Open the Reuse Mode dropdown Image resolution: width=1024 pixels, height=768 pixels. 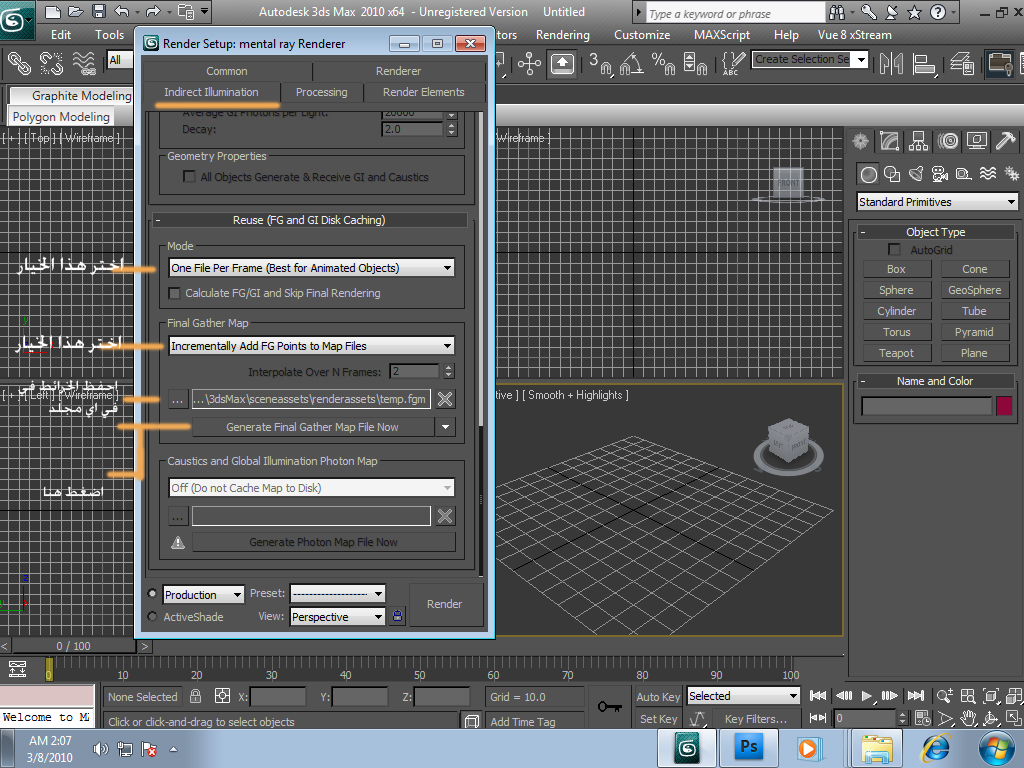(x=312, y=268)
